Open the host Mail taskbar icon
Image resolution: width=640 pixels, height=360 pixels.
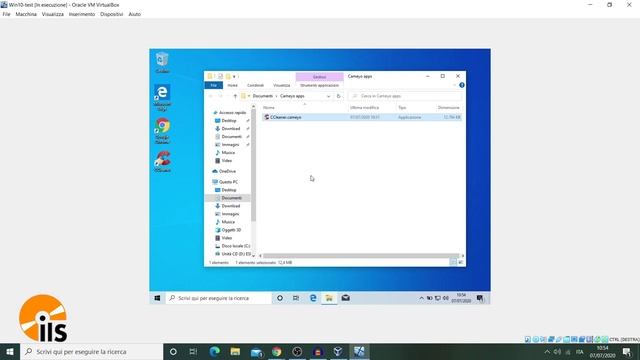[256, 352]
